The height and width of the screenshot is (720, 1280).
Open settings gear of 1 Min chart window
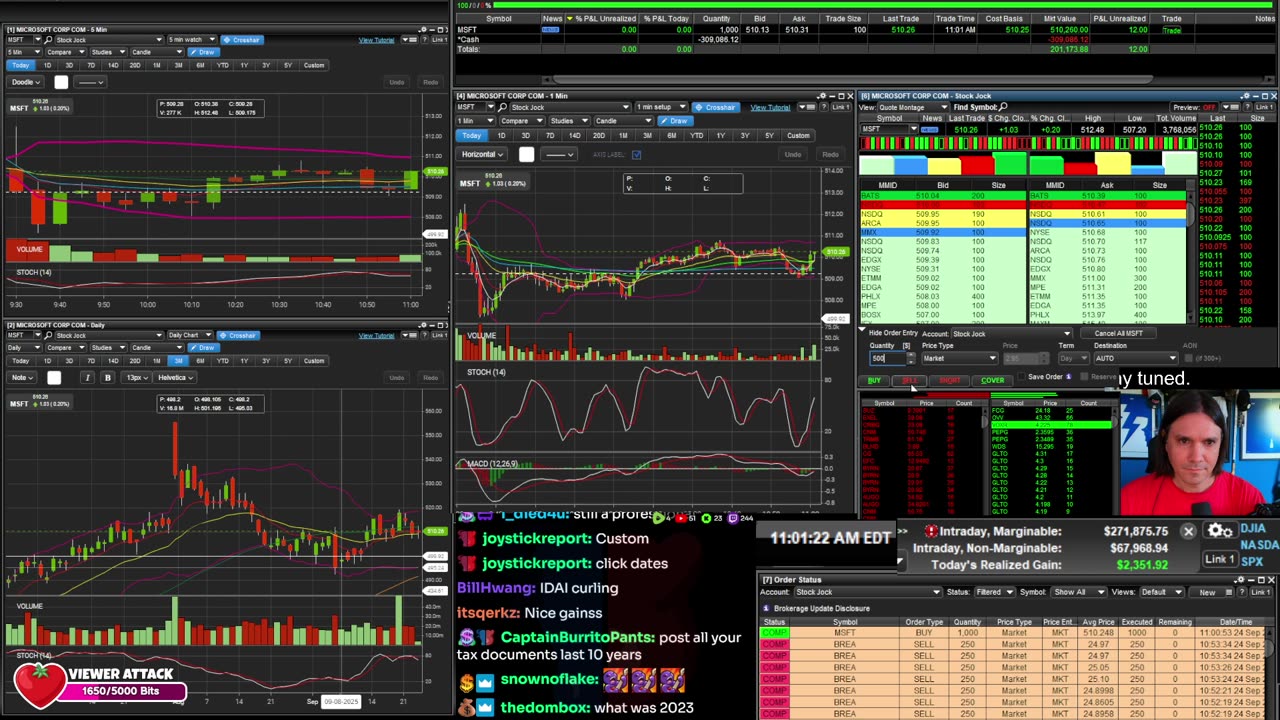tap(821, 97)
